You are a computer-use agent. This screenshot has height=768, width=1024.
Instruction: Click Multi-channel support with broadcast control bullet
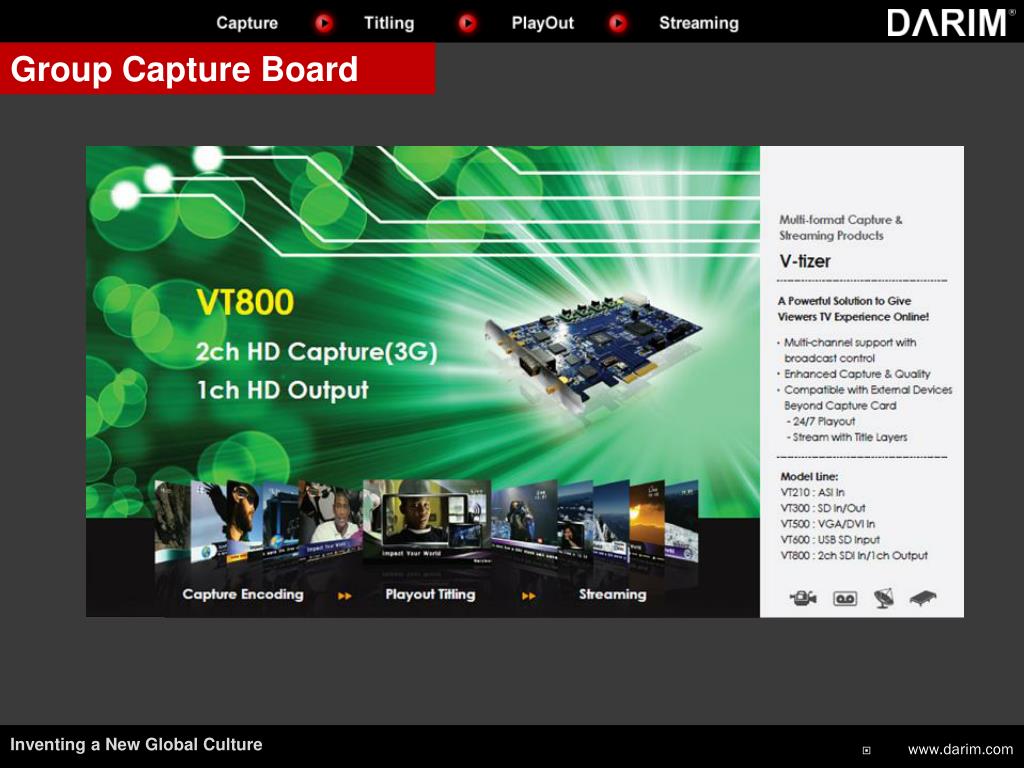pyautogui.click(x=848, y=350)
